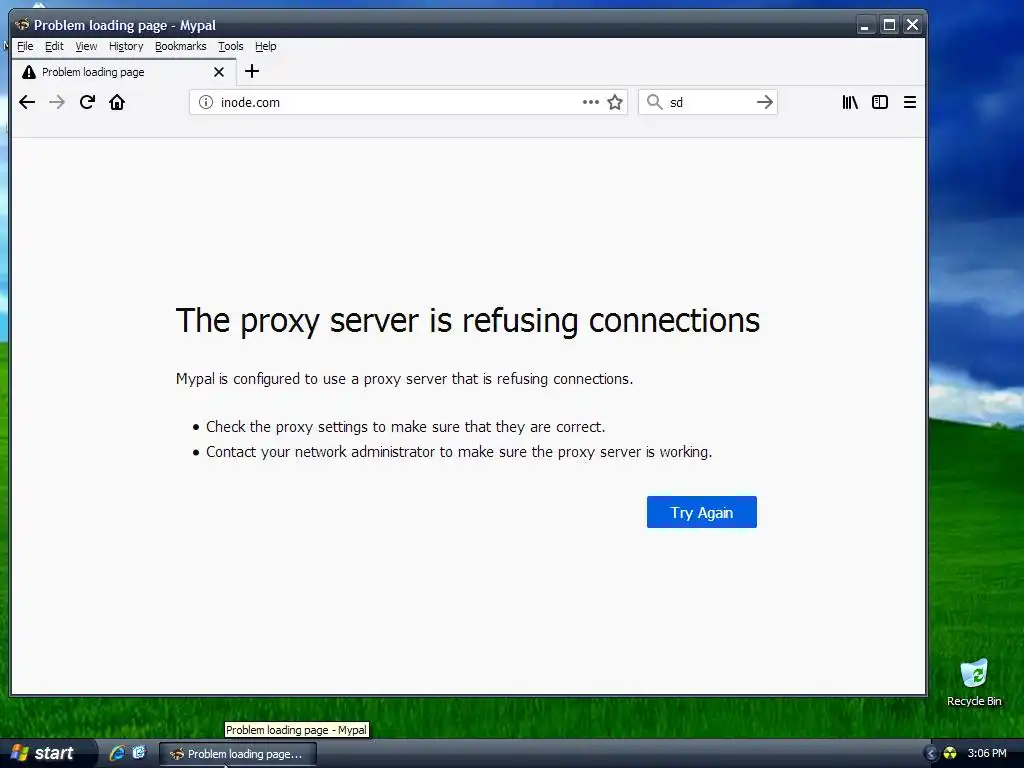Open the Edit menu
Image resolution: width=1024 pixels, height=768 pixels.
(54, 46)
